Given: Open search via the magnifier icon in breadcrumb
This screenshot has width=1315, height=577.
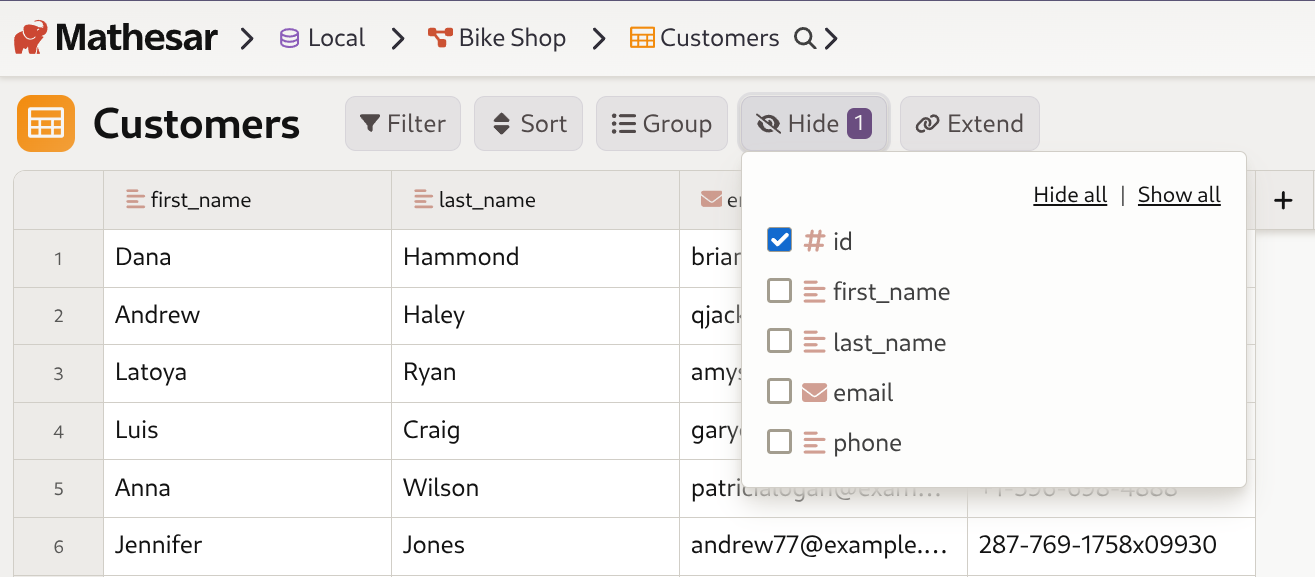Looking at the screenshot, I should click(x=805, y=38).
